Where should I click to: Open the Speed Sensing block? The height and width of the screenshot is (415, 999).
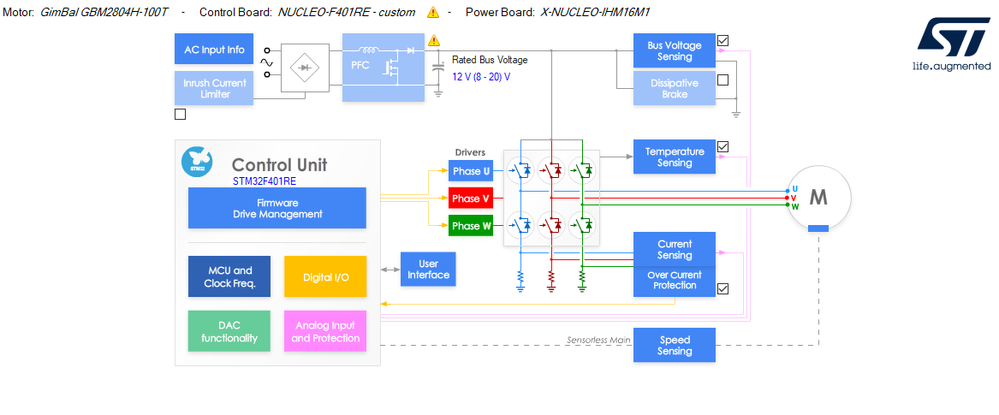[674, 346]
